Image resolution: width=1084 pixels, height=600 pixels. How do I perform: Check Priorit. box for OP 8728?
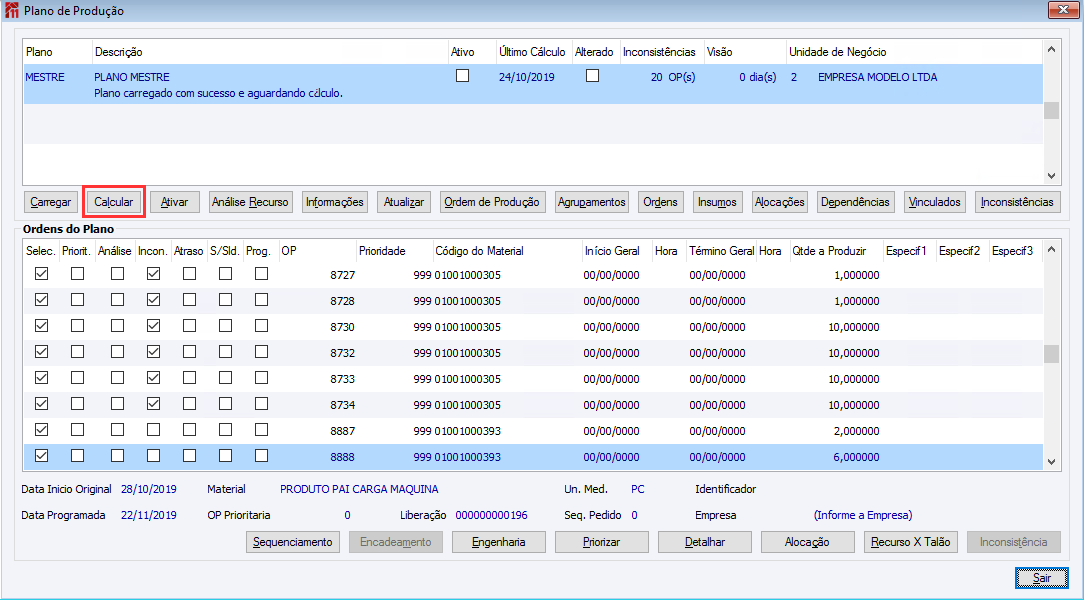click(77, 300)
